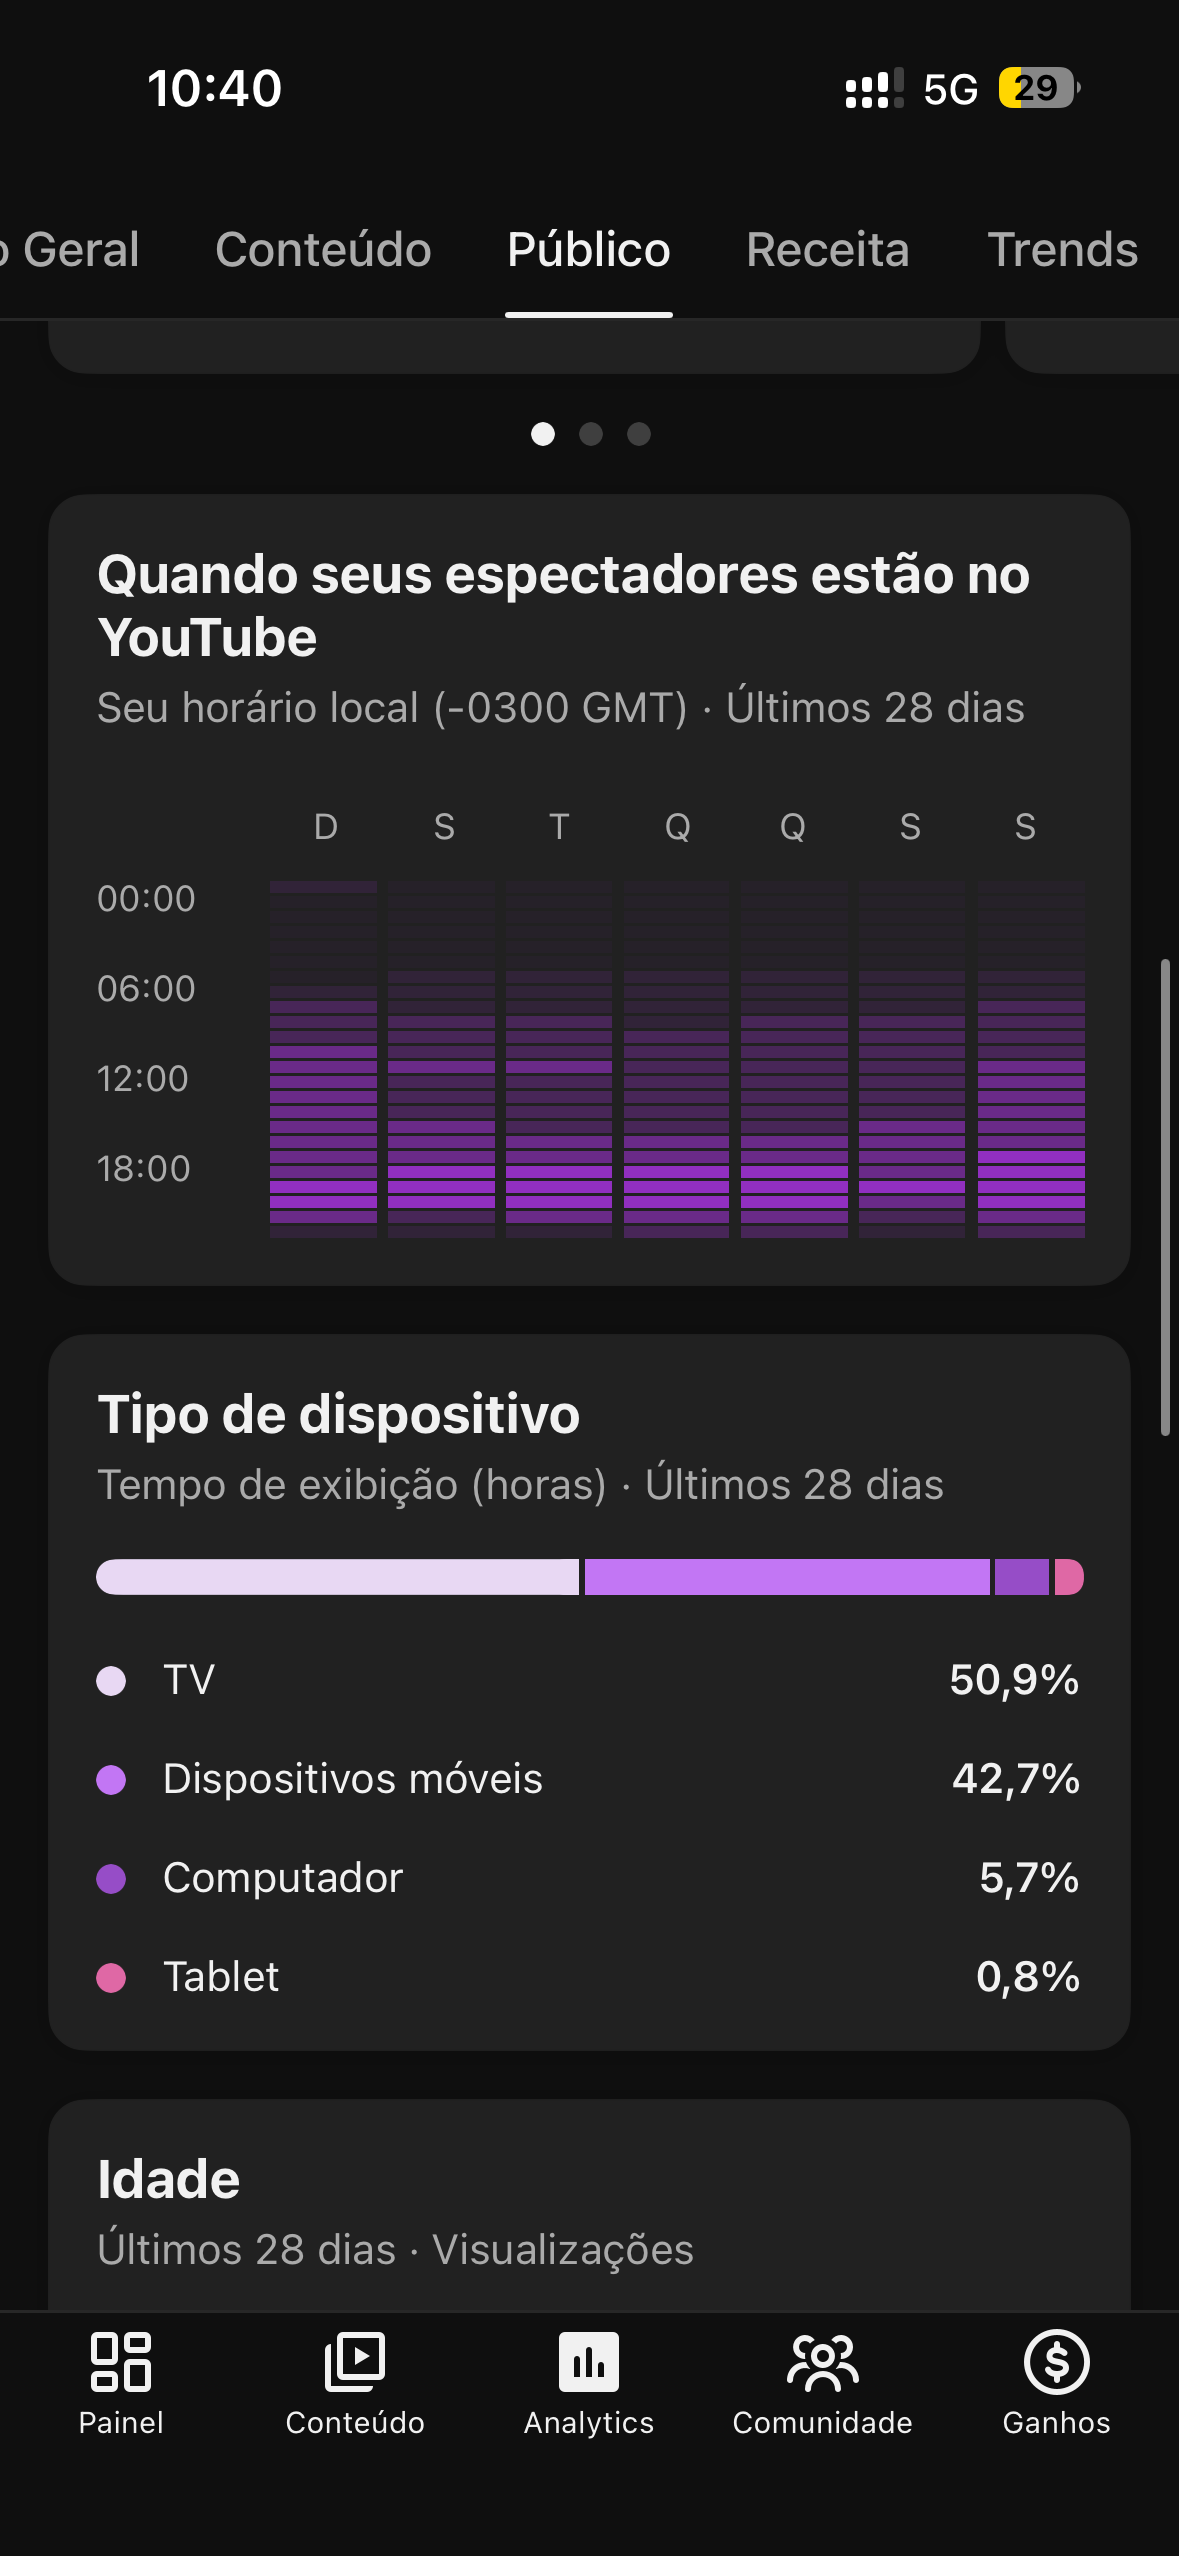Tap the Ganhos dollar icon
This screenshot has height=2556, width=1179.
[x=1056, y=2362]
